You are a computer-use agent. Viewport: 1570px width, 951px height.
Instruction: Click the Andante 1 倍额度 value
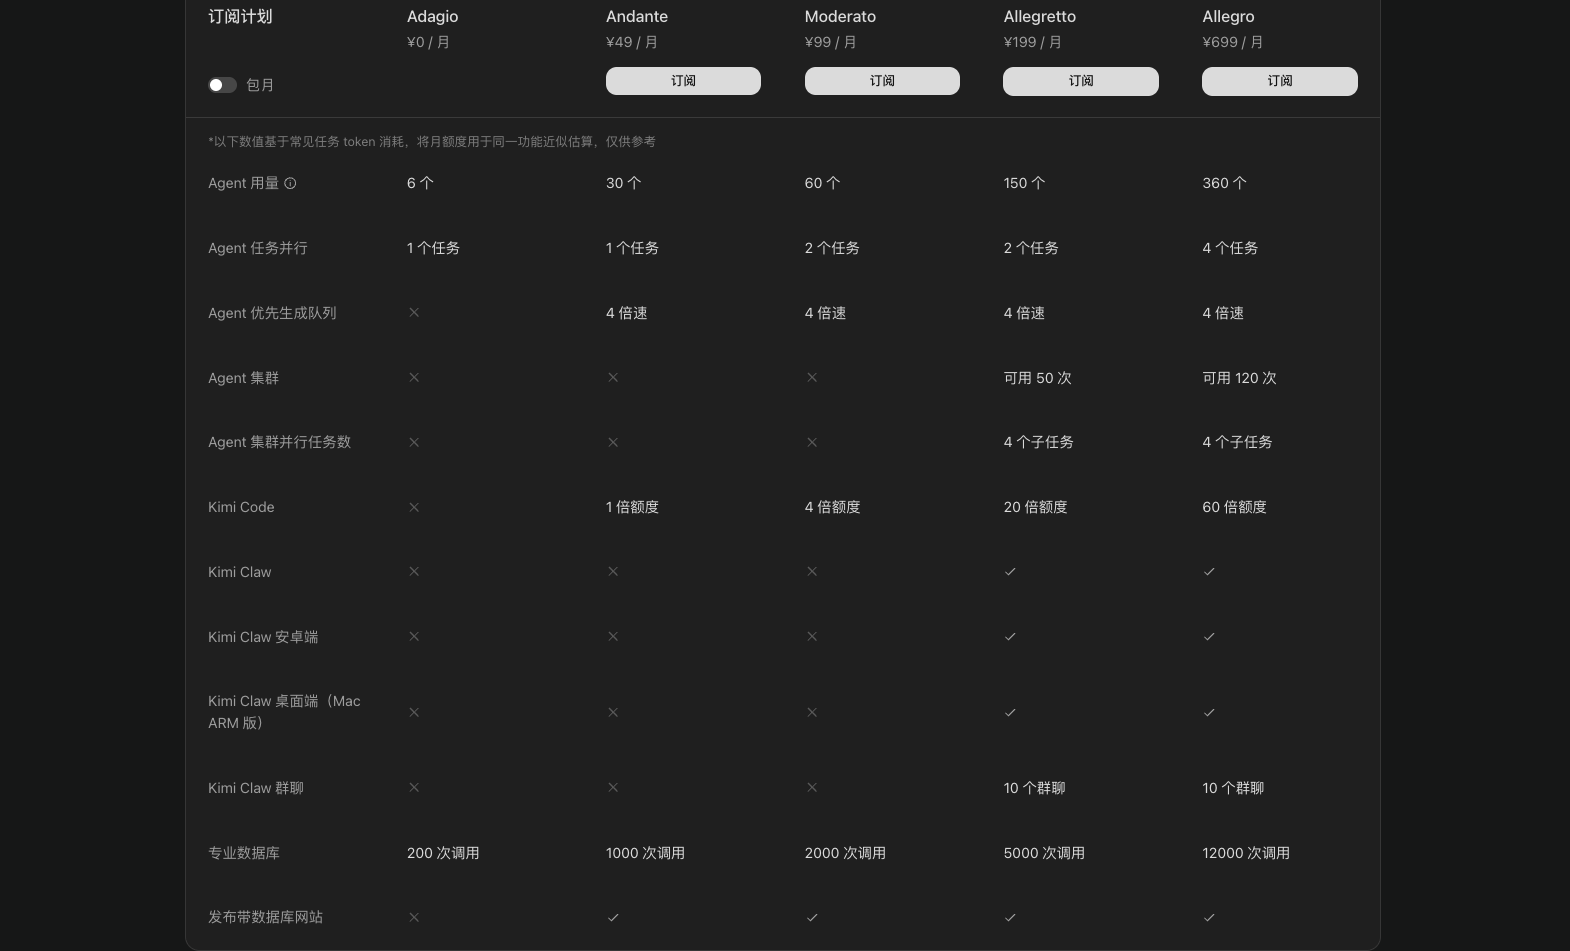point(632,507)
